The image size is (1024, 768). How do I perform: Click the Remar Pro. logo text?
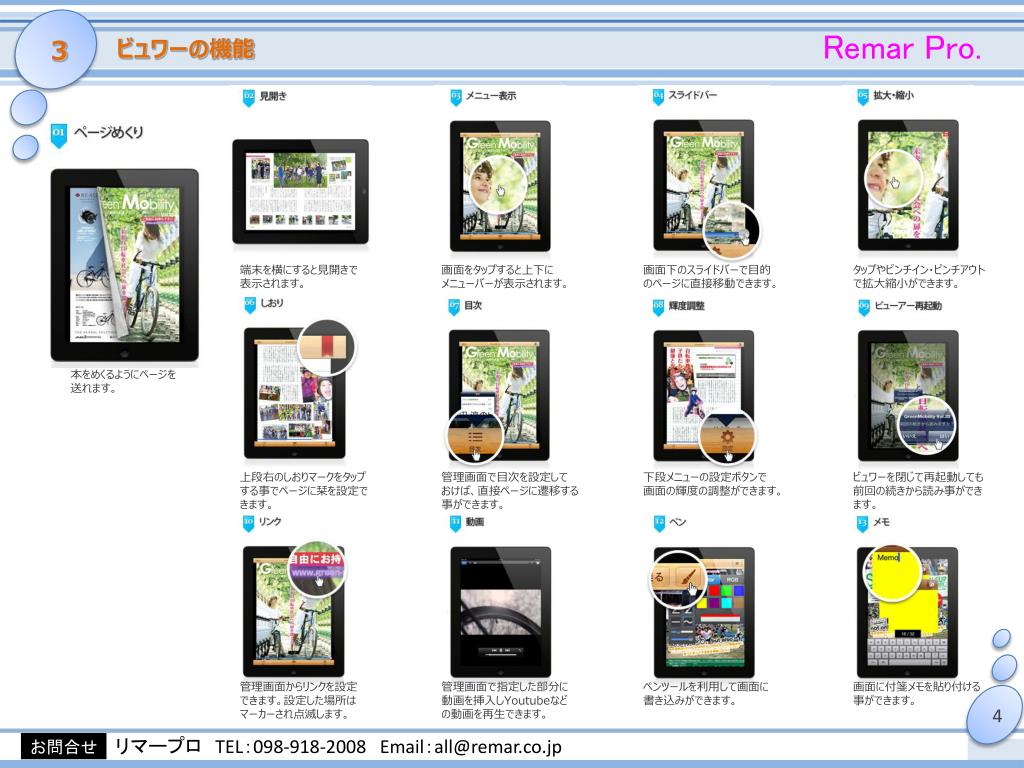(902, 48)
